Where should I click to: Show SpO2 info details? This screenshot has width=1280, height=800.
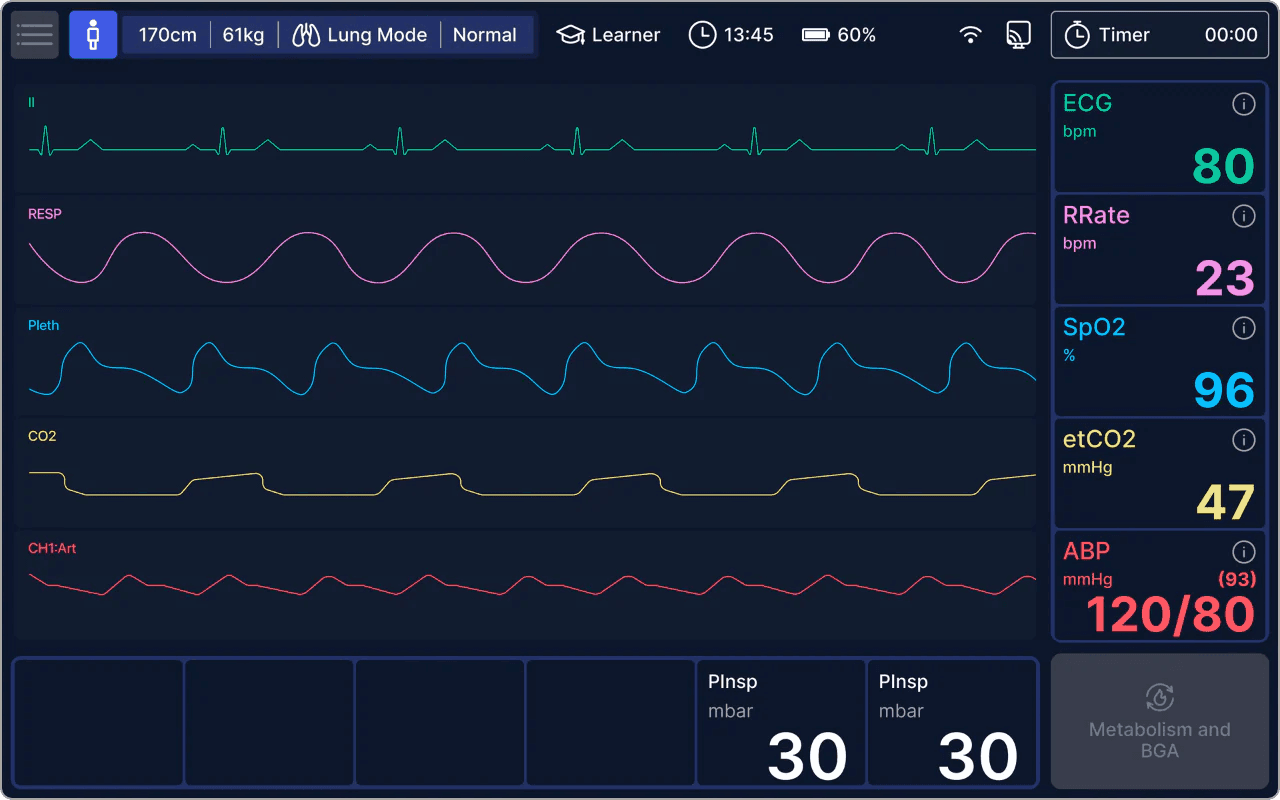click(x=1243, y=328)
